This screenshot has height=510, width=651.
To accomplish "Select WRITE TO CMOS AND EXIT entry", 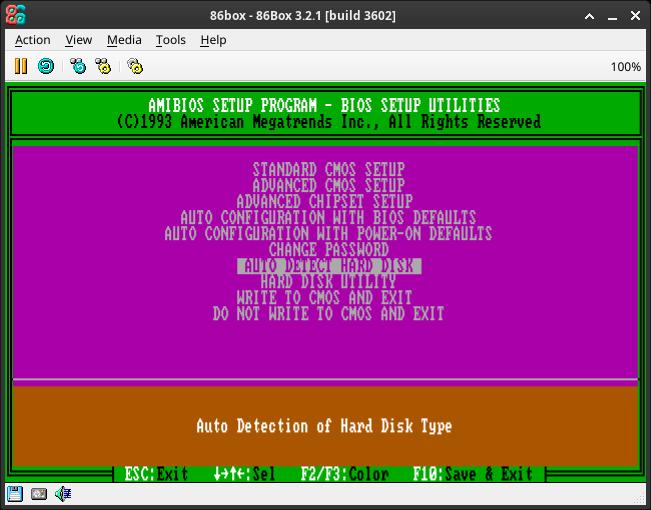I will pos(324,298).
